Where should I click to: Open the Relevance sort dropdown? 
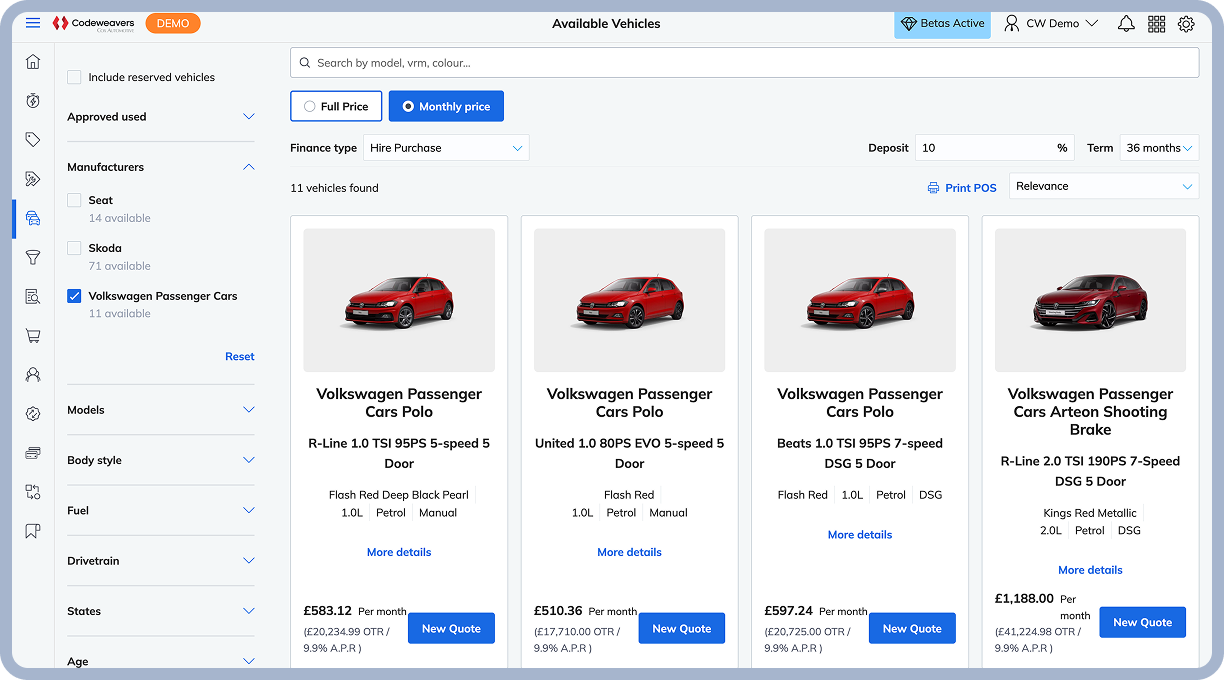pyautogui.click(x=1104, y=186)
